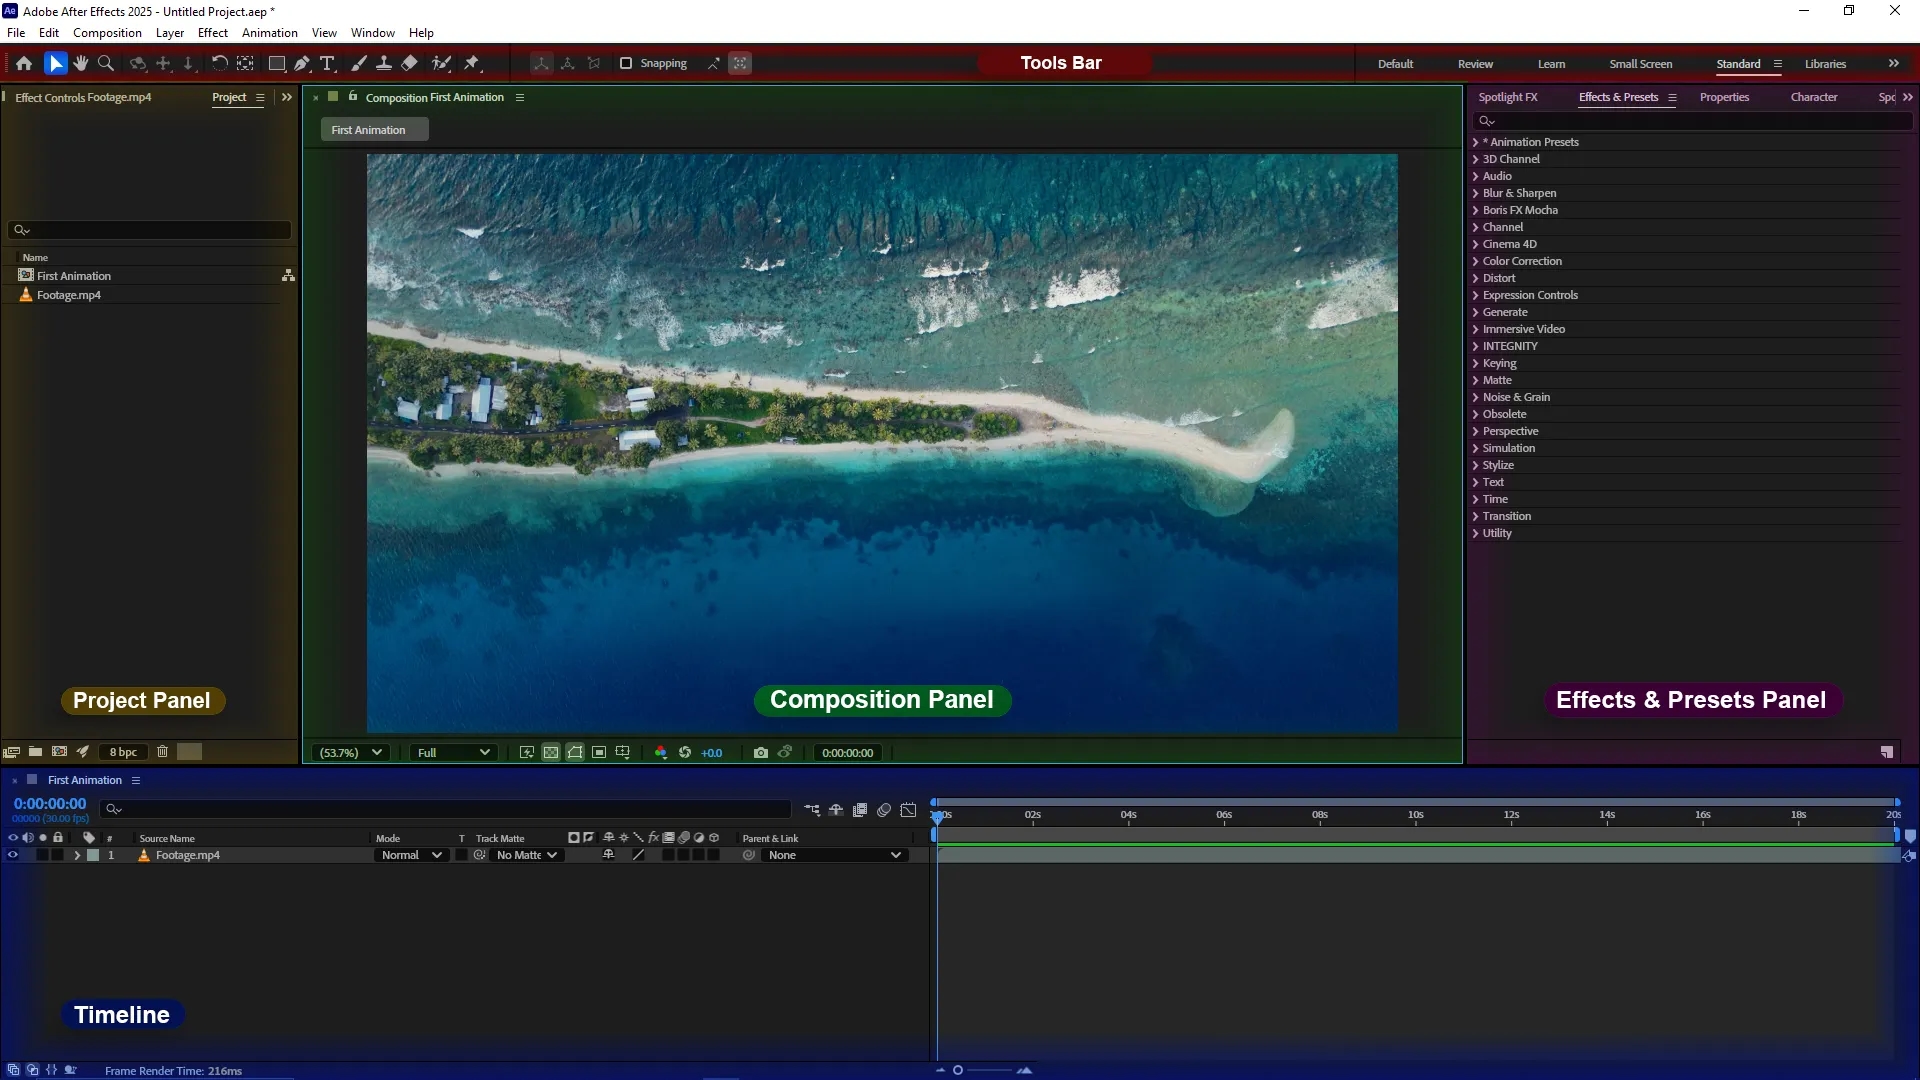The width and height of the screenshot is (1920, 1080).
Task: Switch to the Libraries workspace
Action: click(1825, 64)
